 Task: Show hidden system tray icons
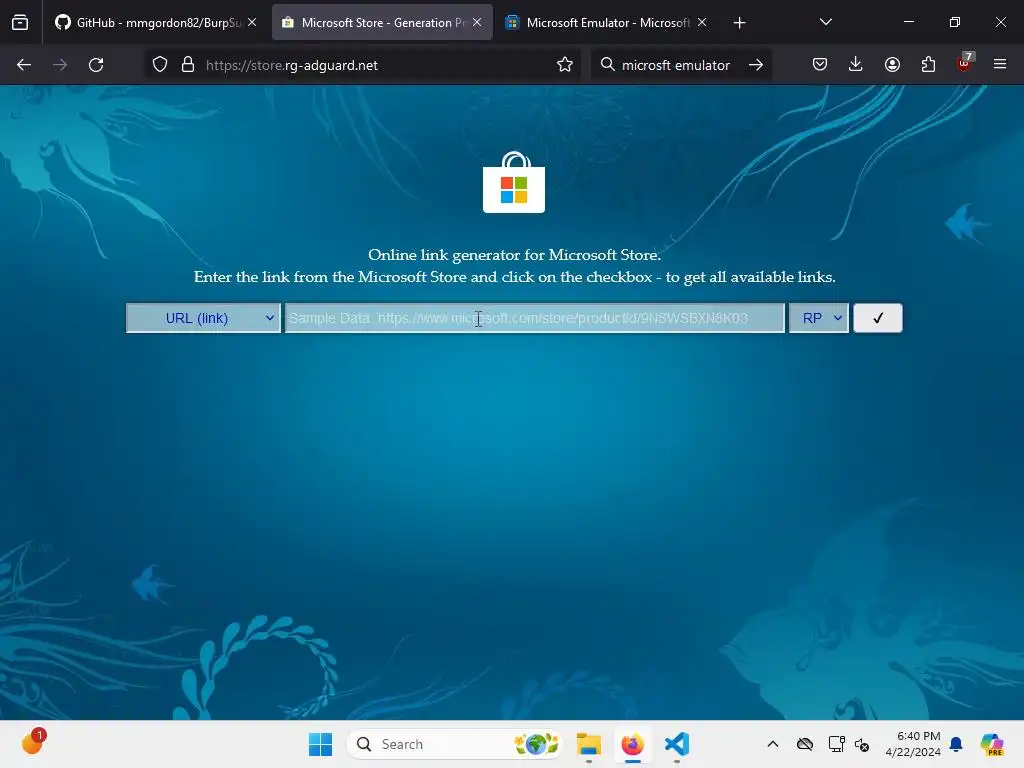773,744
